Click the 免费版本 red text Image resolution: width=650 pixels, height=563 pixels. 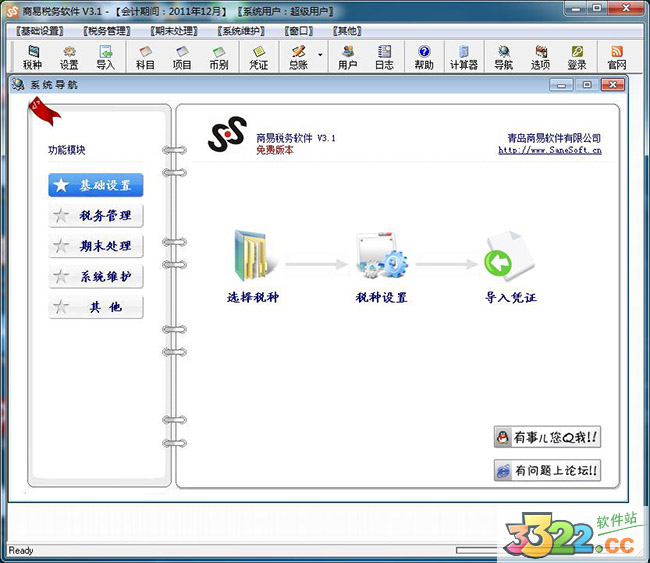(275, 150)
